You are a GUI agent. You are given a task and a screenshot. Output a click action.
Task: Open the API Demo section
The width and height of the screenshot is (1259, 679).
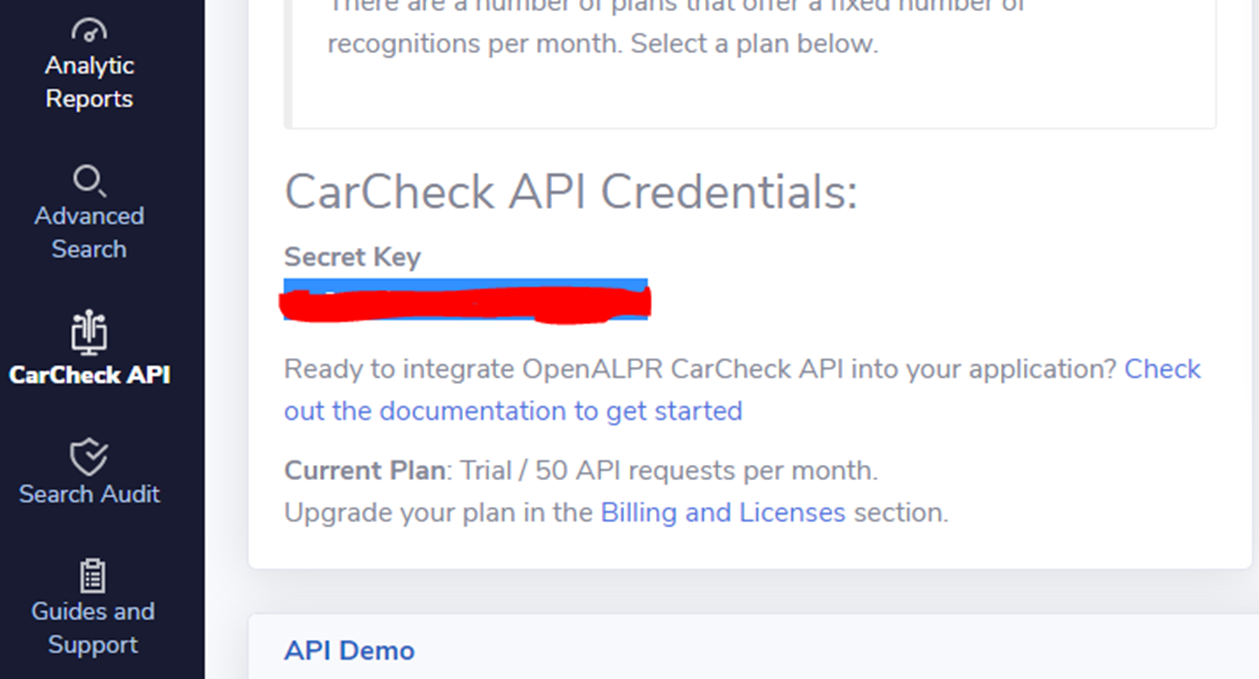pos(349,650)
